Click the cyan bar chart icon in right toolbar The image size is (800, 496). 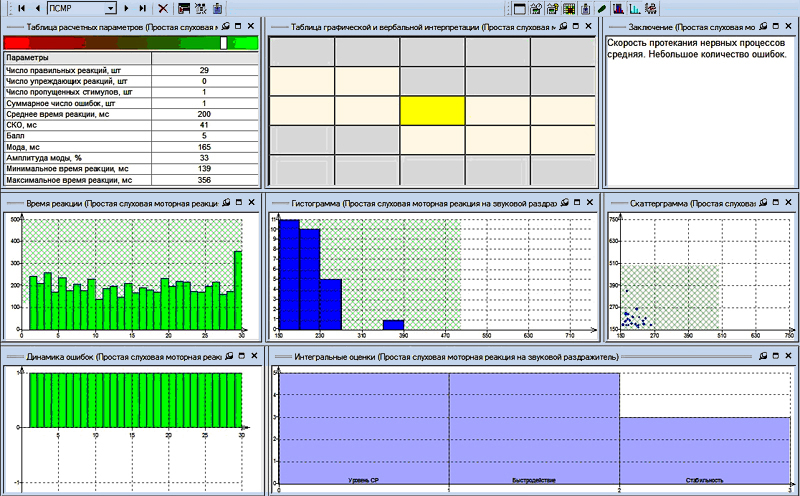(x=635, y=9)
